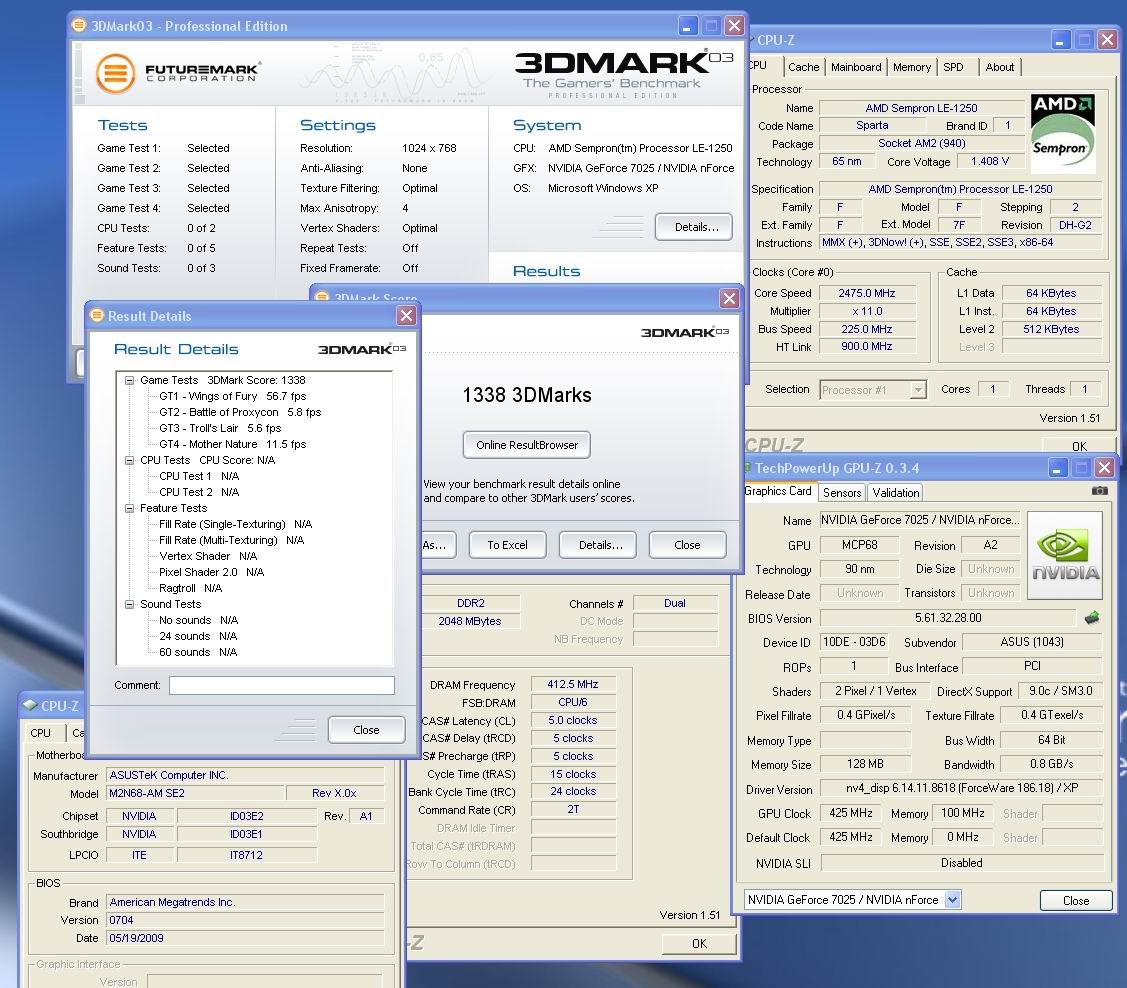1127x988 pixels.
Task: Collapse the CPU Tests tree node
Action: 129,460
